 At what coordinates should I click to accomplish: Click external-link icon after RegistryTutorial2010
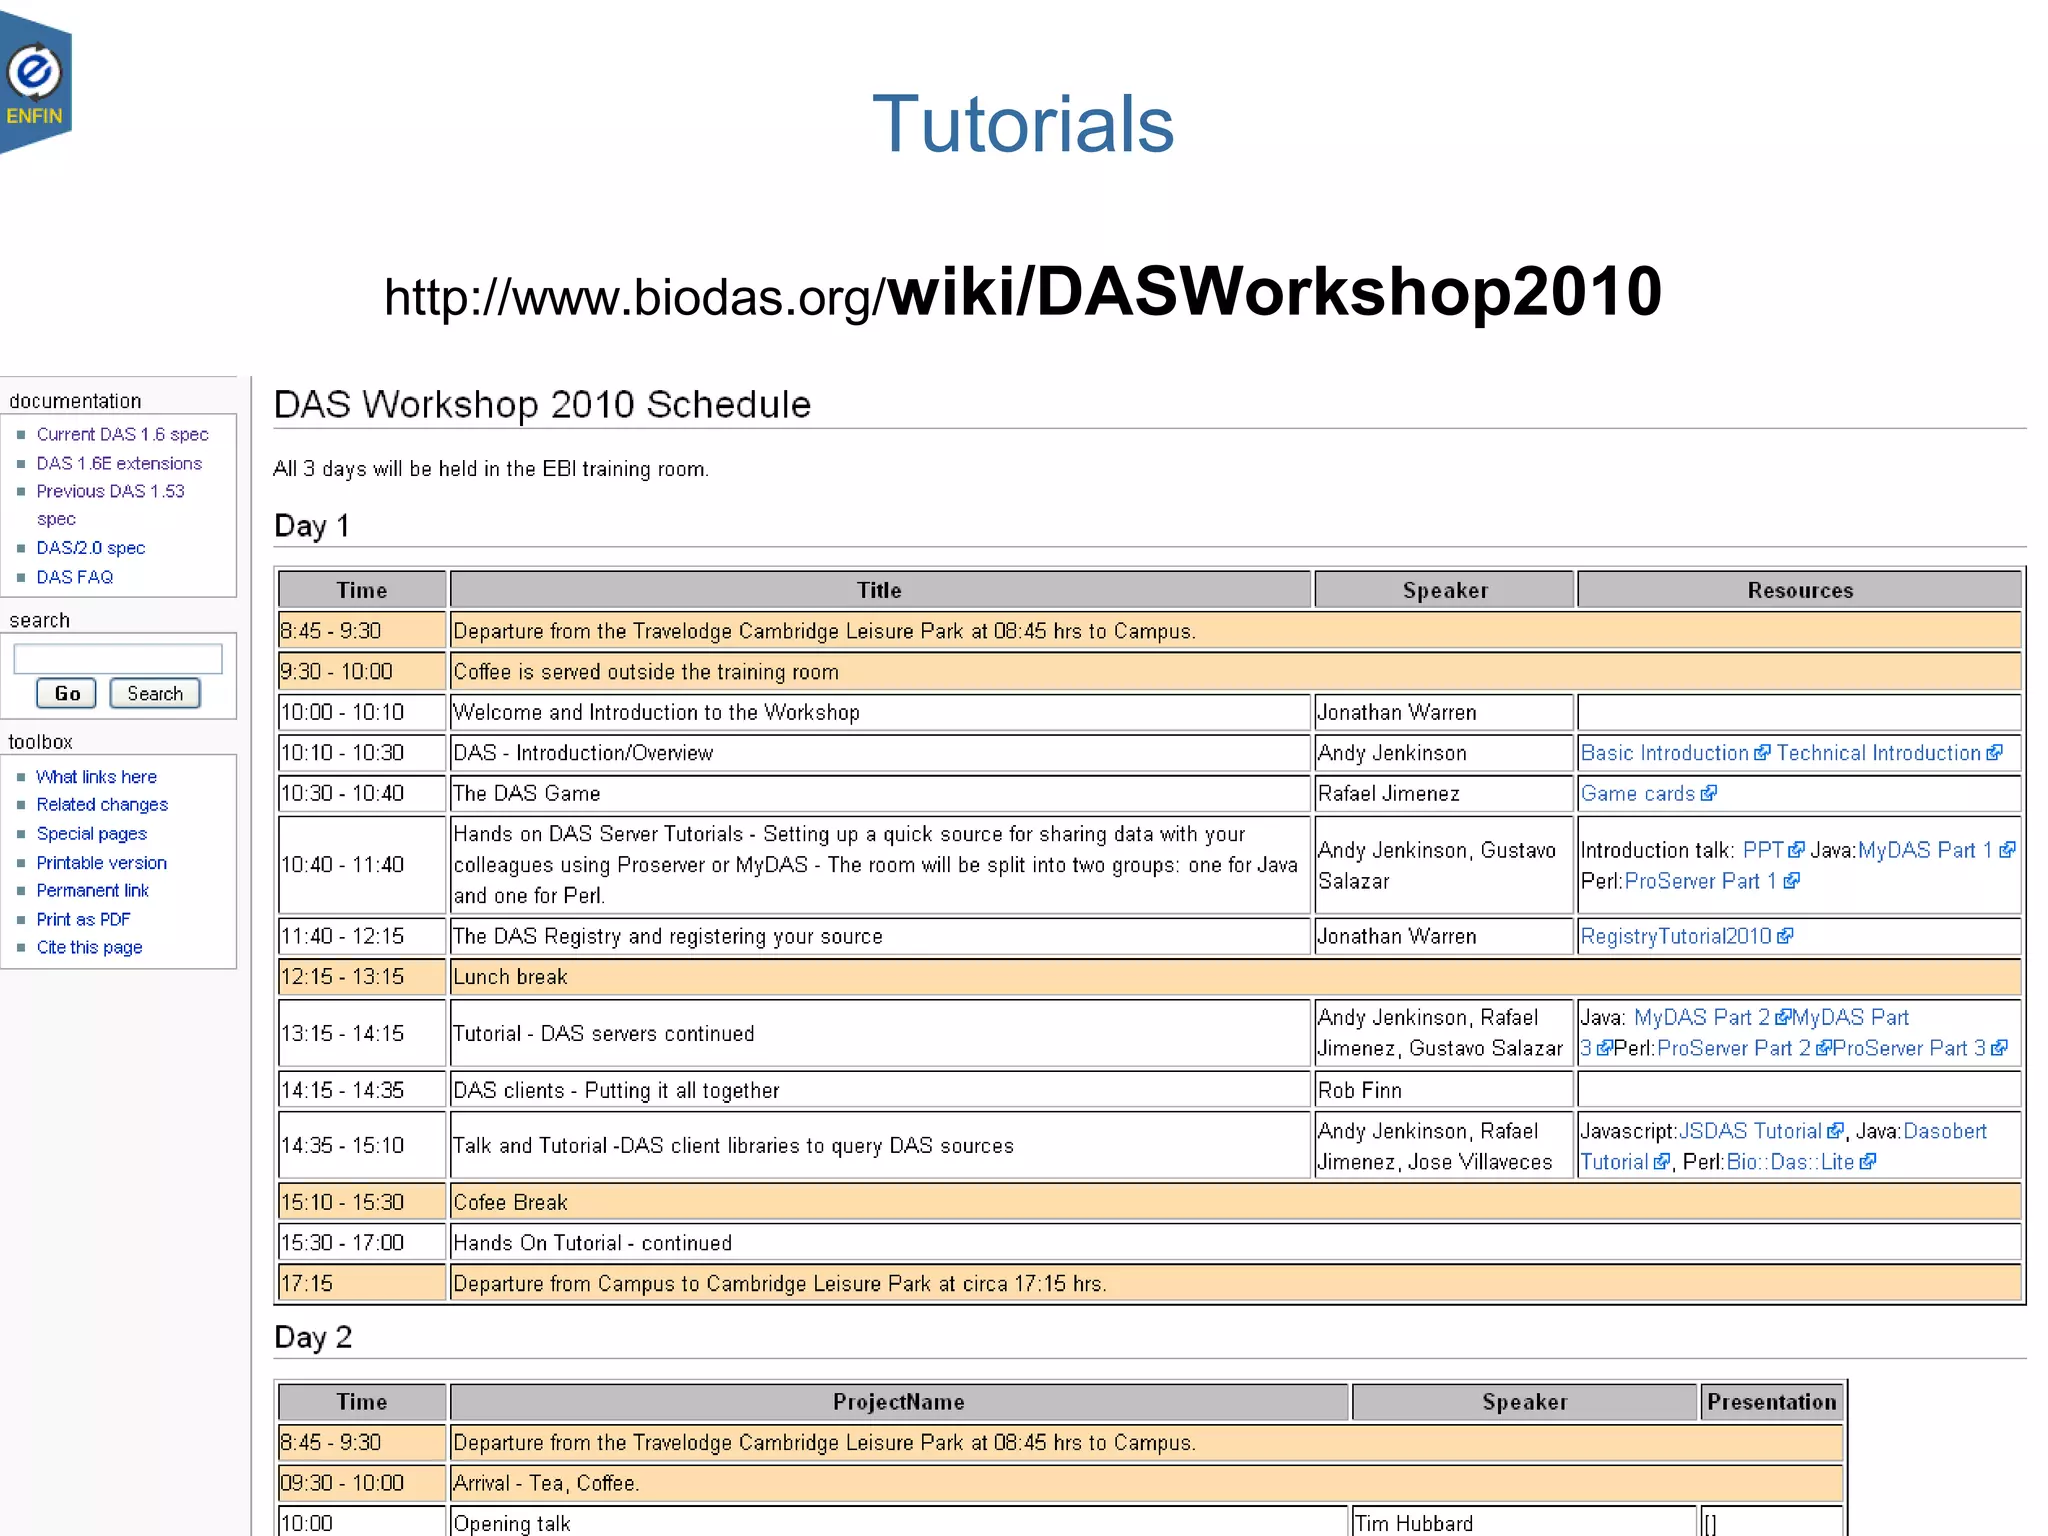(x=1785, y=936)
